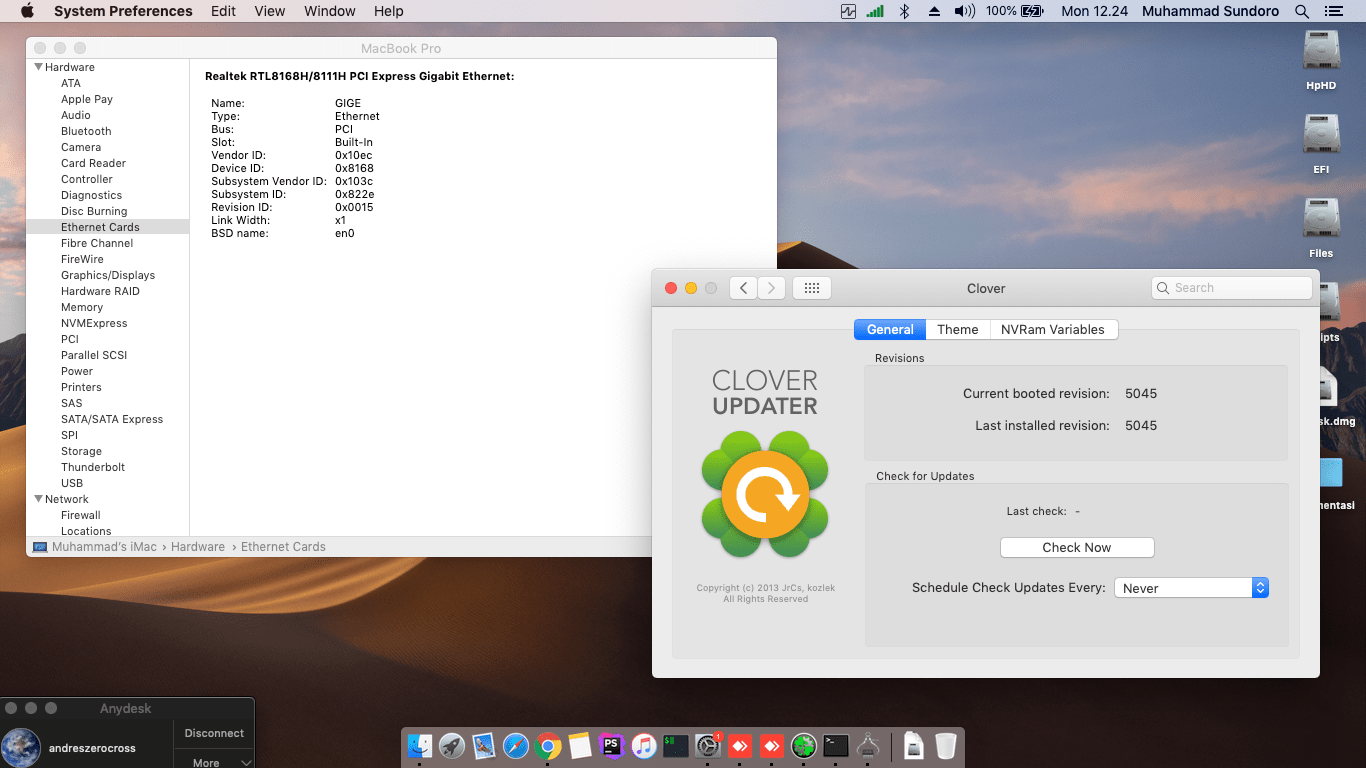Open the HpHD drive on desktop
This screenshot has height=768, width=1366.
pyautogui.click(x=1321, y=51)
